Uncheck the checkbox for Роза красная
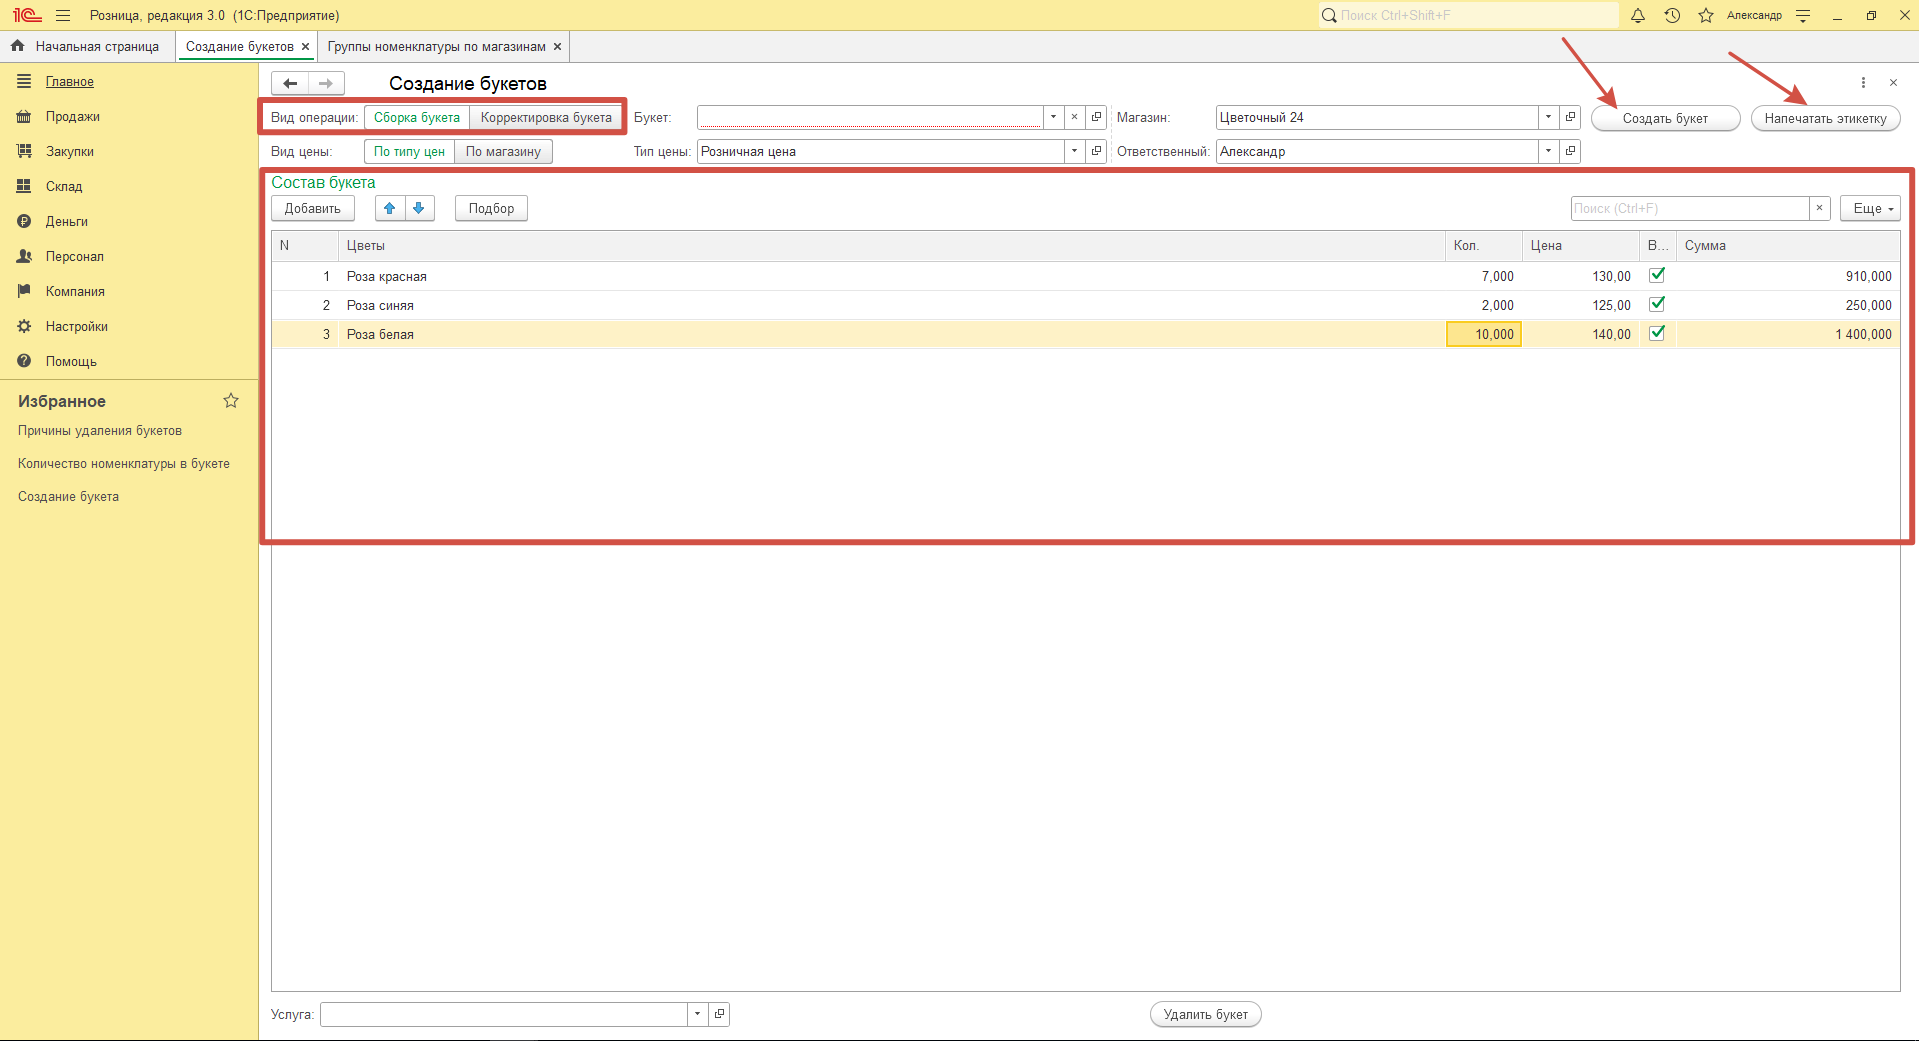The height and width of the screenshot is (1041, 1919). [1657, 275]
